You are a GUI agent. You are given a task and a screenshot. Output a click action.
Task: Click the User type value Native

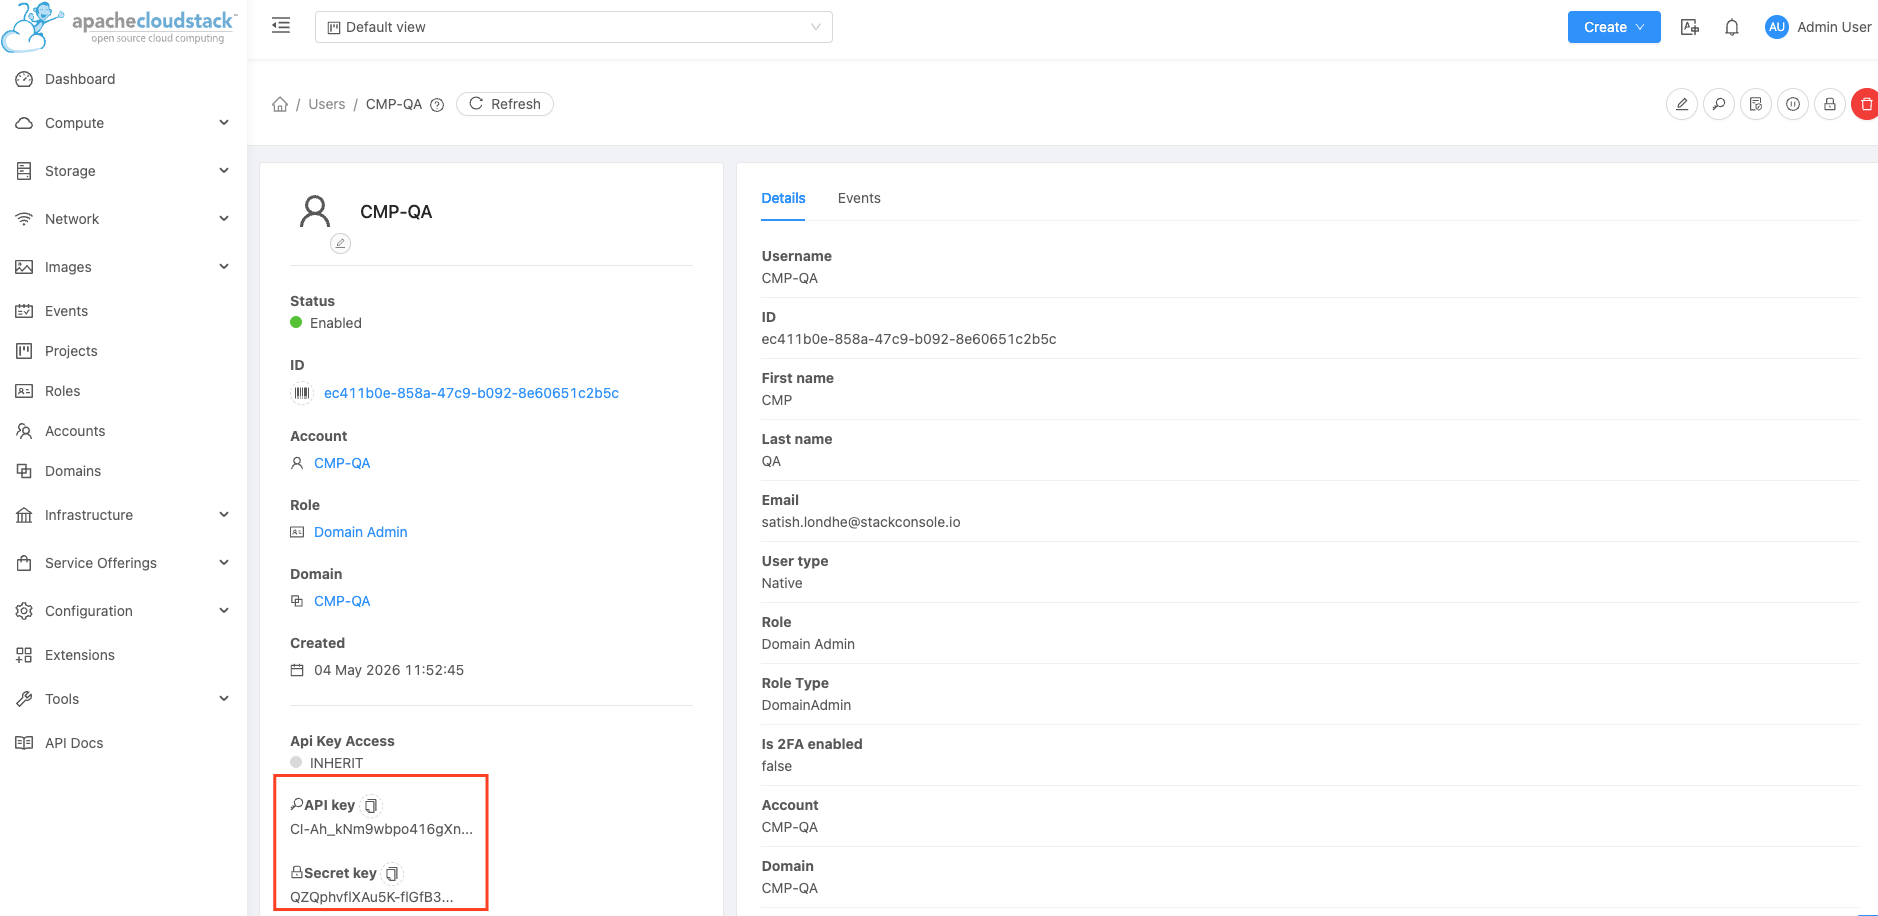[782, 583]
